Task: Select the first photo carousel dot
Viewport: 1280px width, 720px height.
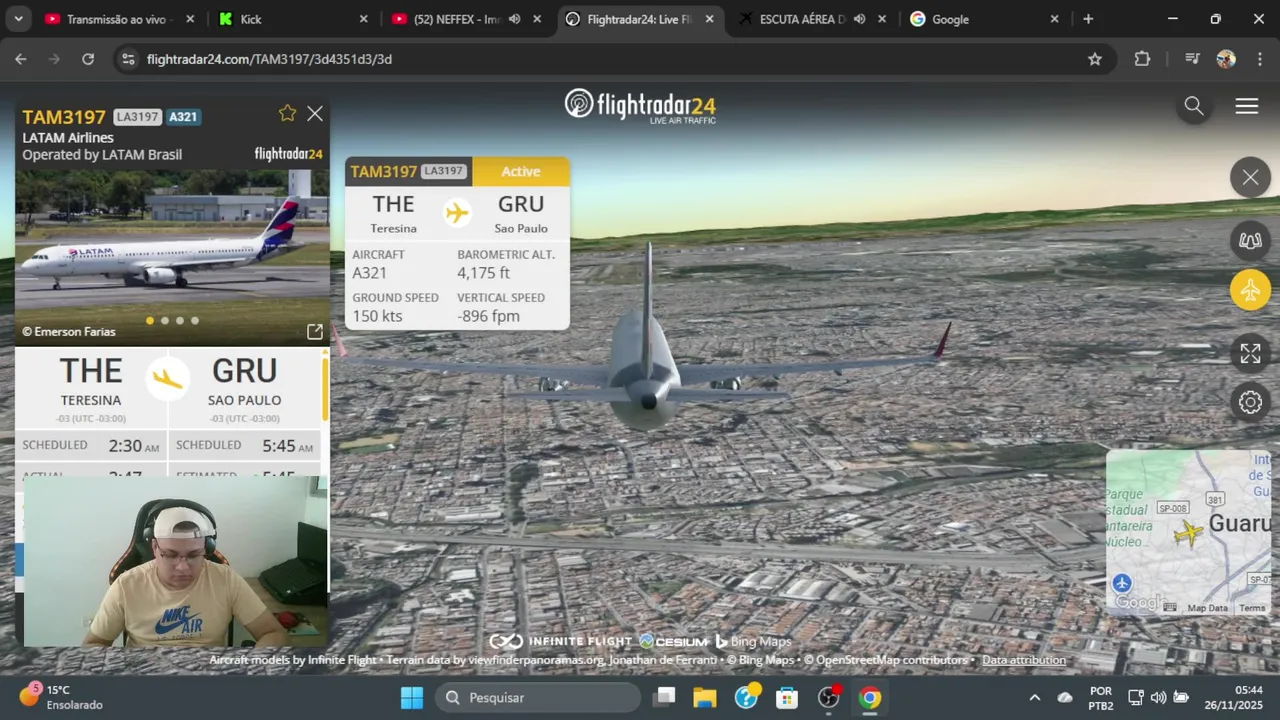Action: click(x=150, y=321)
